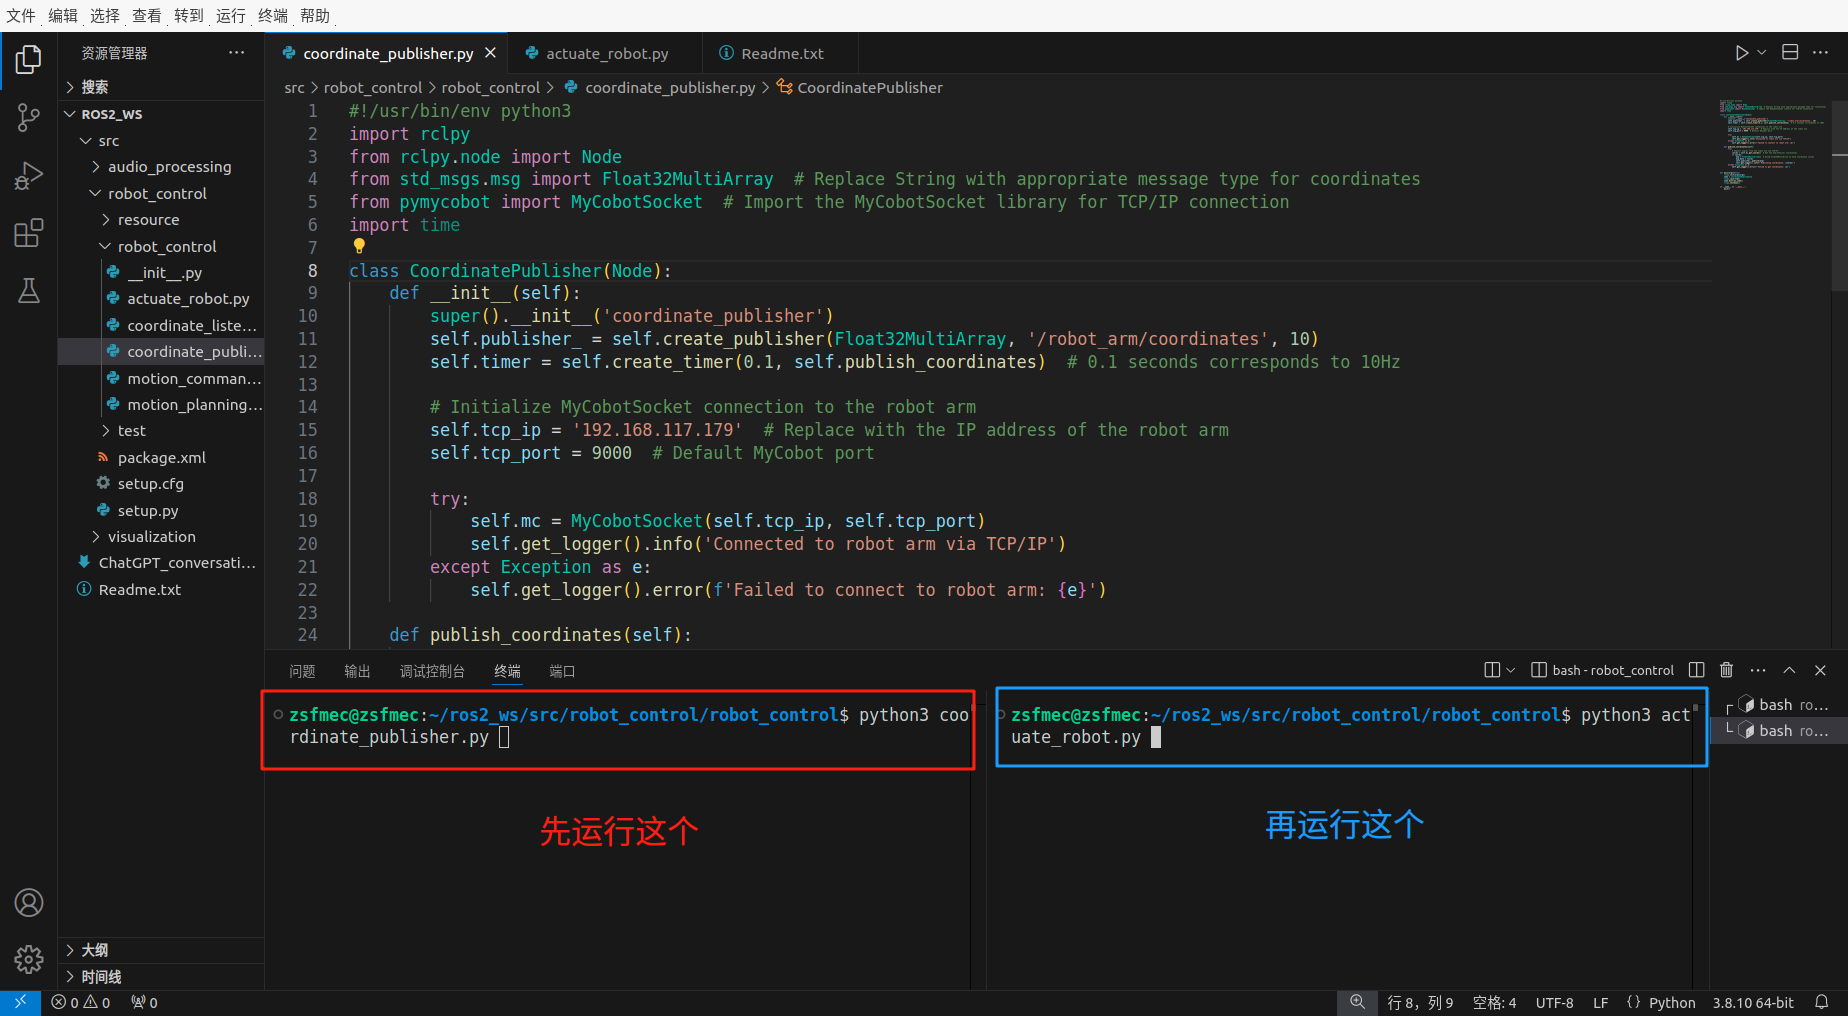The image size is (1848, 1016).
Task: Expand the 搜索 section
Action: pyautogui.click(x=161, y=87)
